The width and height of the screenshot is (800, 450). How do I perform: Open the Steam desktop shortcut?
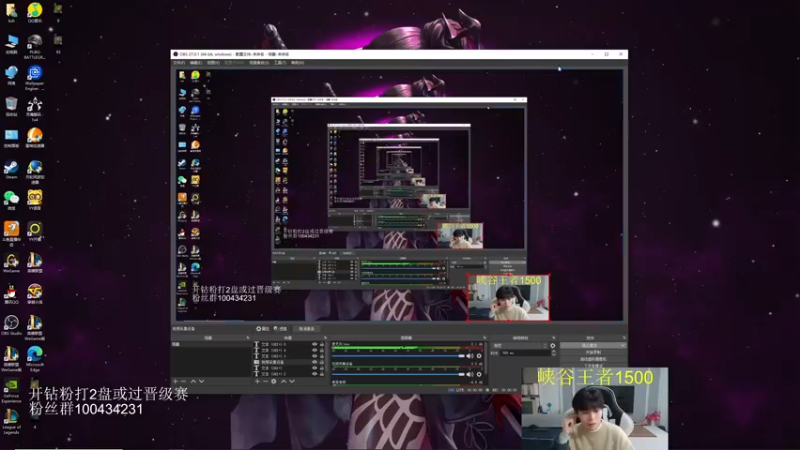(11, 170)
